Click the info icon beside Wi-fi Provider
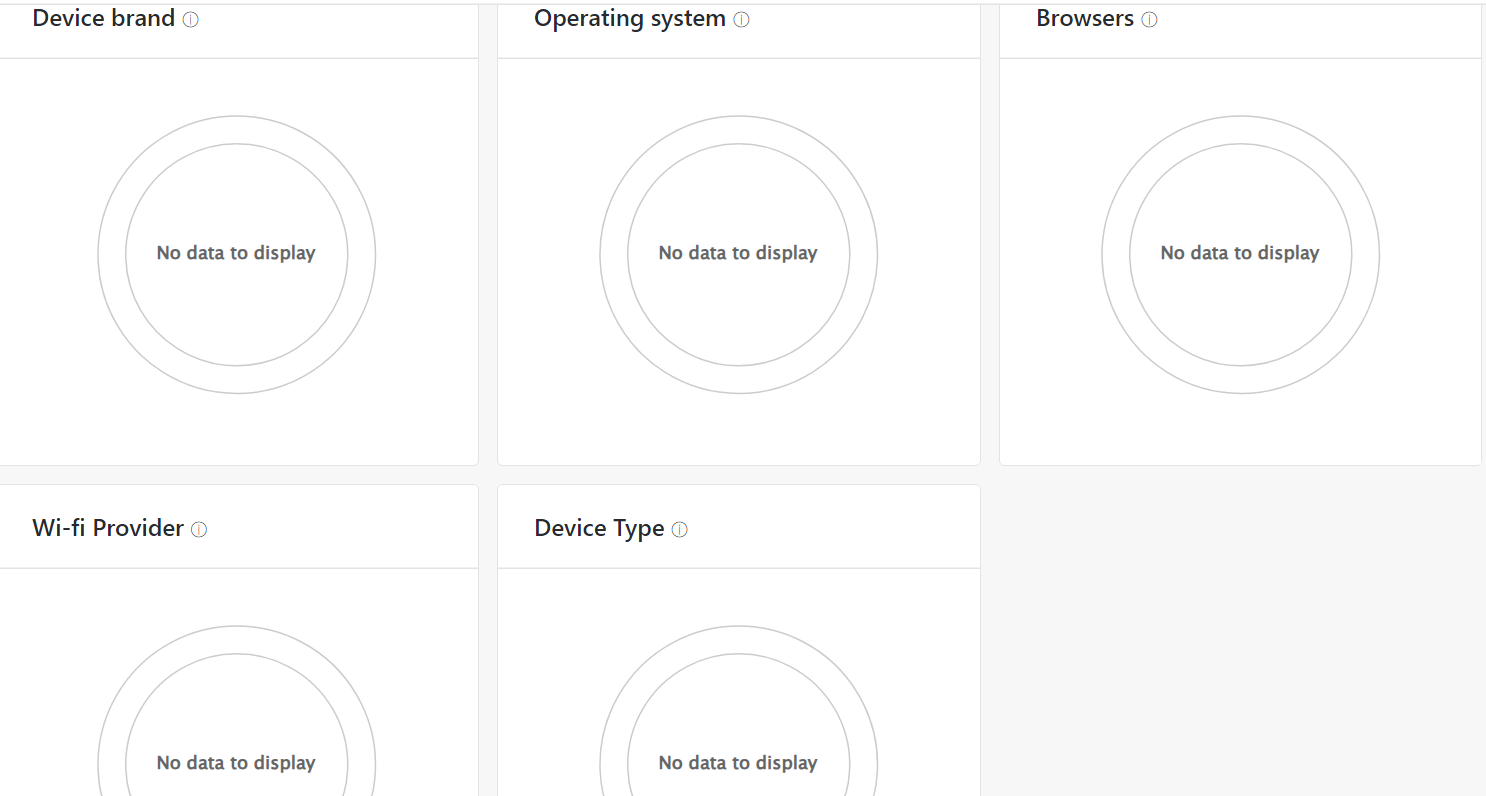The width and height of the screenshot is (1486, 796). (x=199, y=530)
